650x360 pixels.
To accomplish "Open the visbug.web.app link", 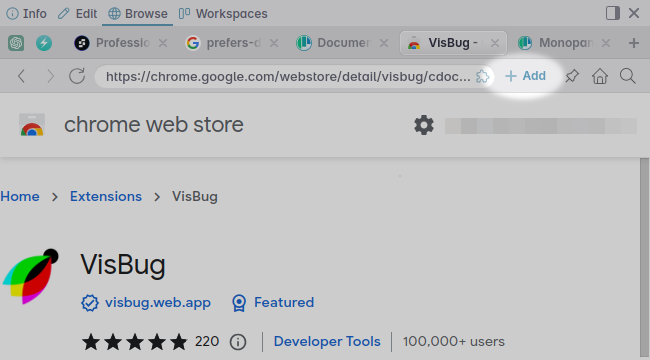I will pos(158,302).
